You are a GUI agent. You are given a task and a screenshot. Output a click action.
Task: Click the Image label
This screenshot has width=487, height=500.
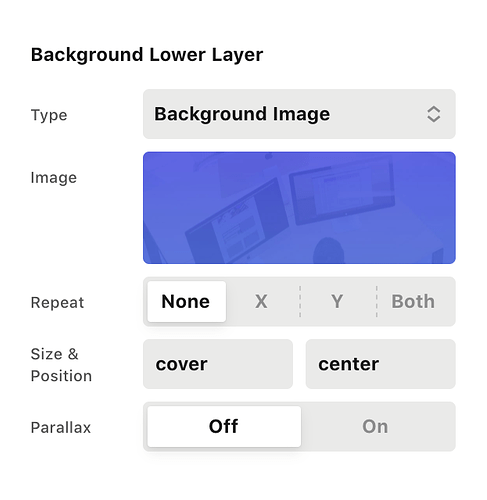[x=54, y=177]
